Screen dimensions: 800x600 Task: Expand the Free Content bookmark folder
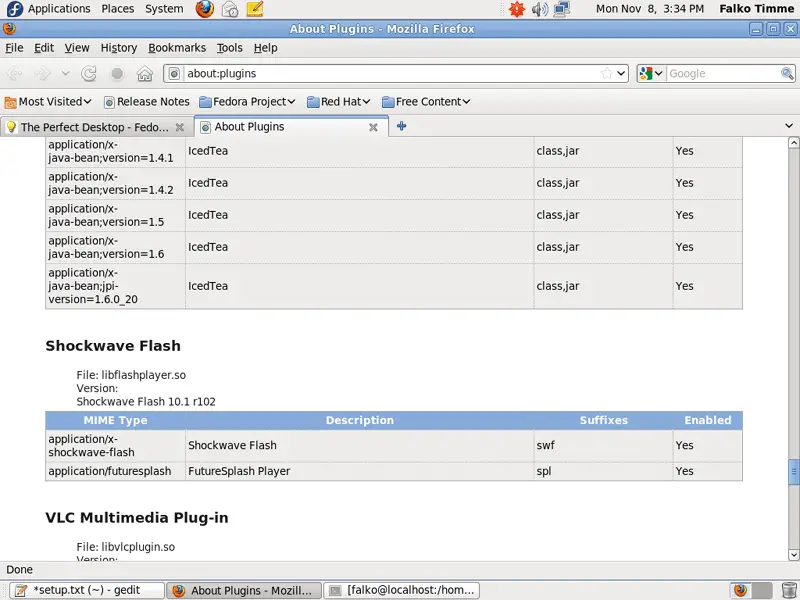(426, 102)
